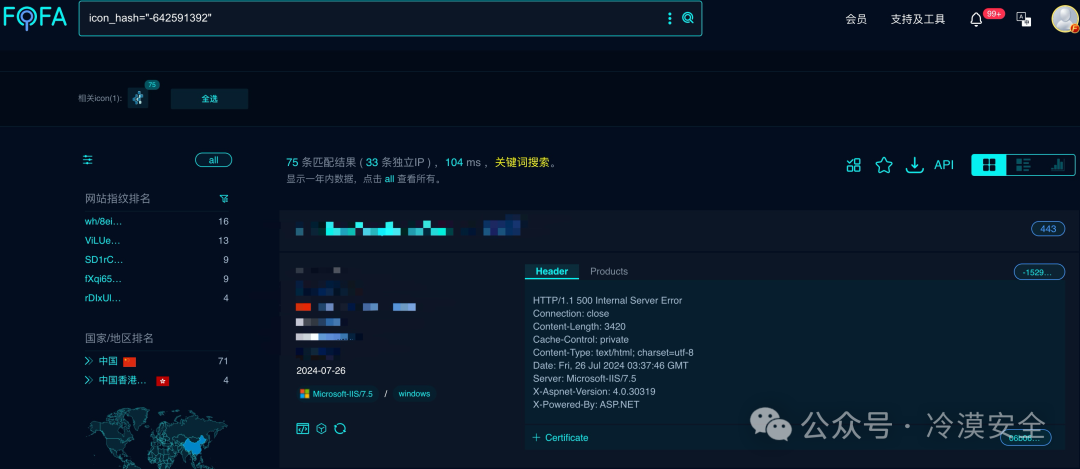
Task: Run the search with magnifier icon
Action: click(687, 19)
